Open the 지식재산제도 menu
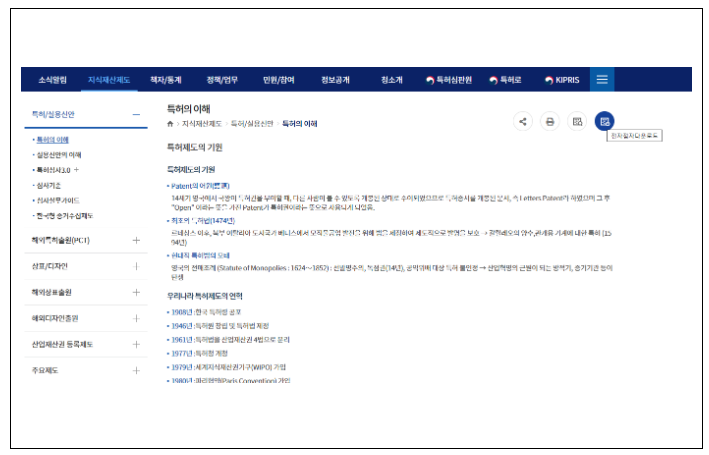The width and height of the screenshot is (709, 455). (109, 80)
